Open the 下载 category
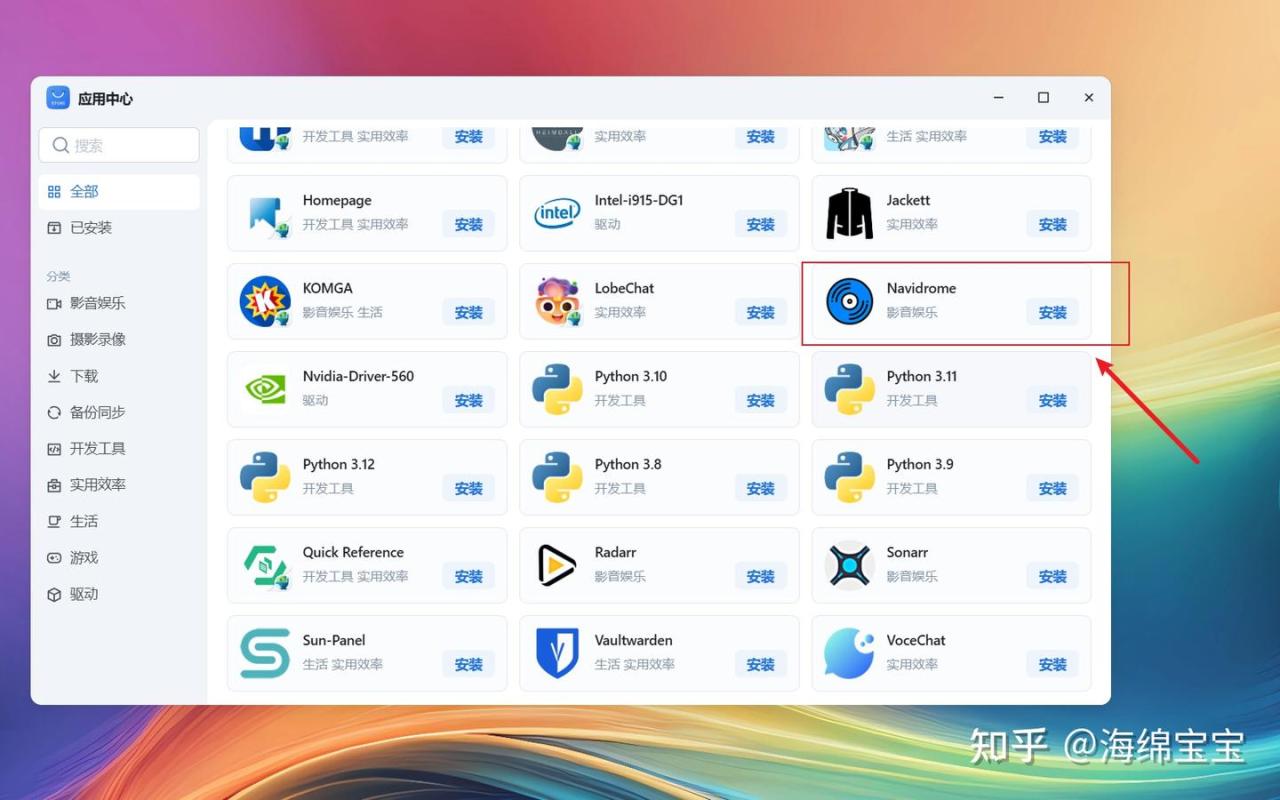 [119, 376]
